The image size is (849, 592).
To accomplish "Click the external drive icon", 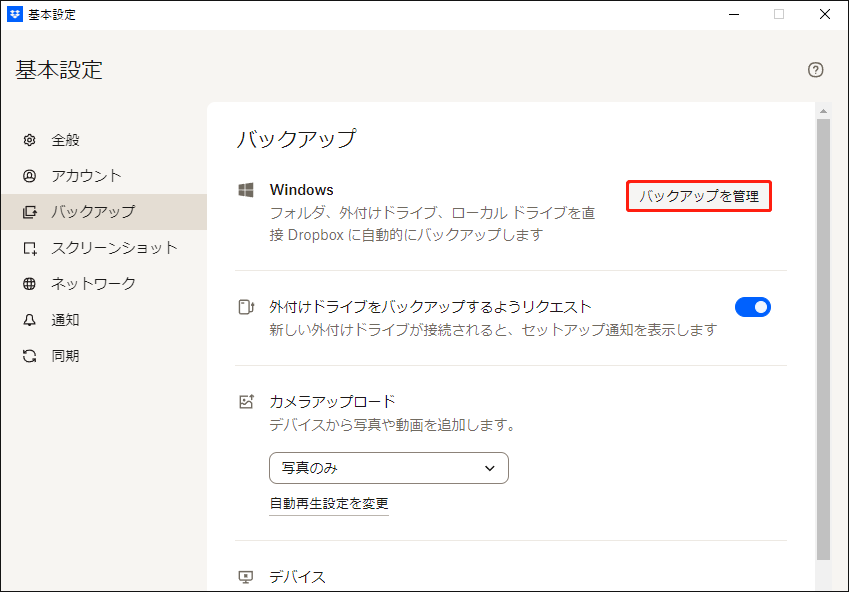I will 246,307.
